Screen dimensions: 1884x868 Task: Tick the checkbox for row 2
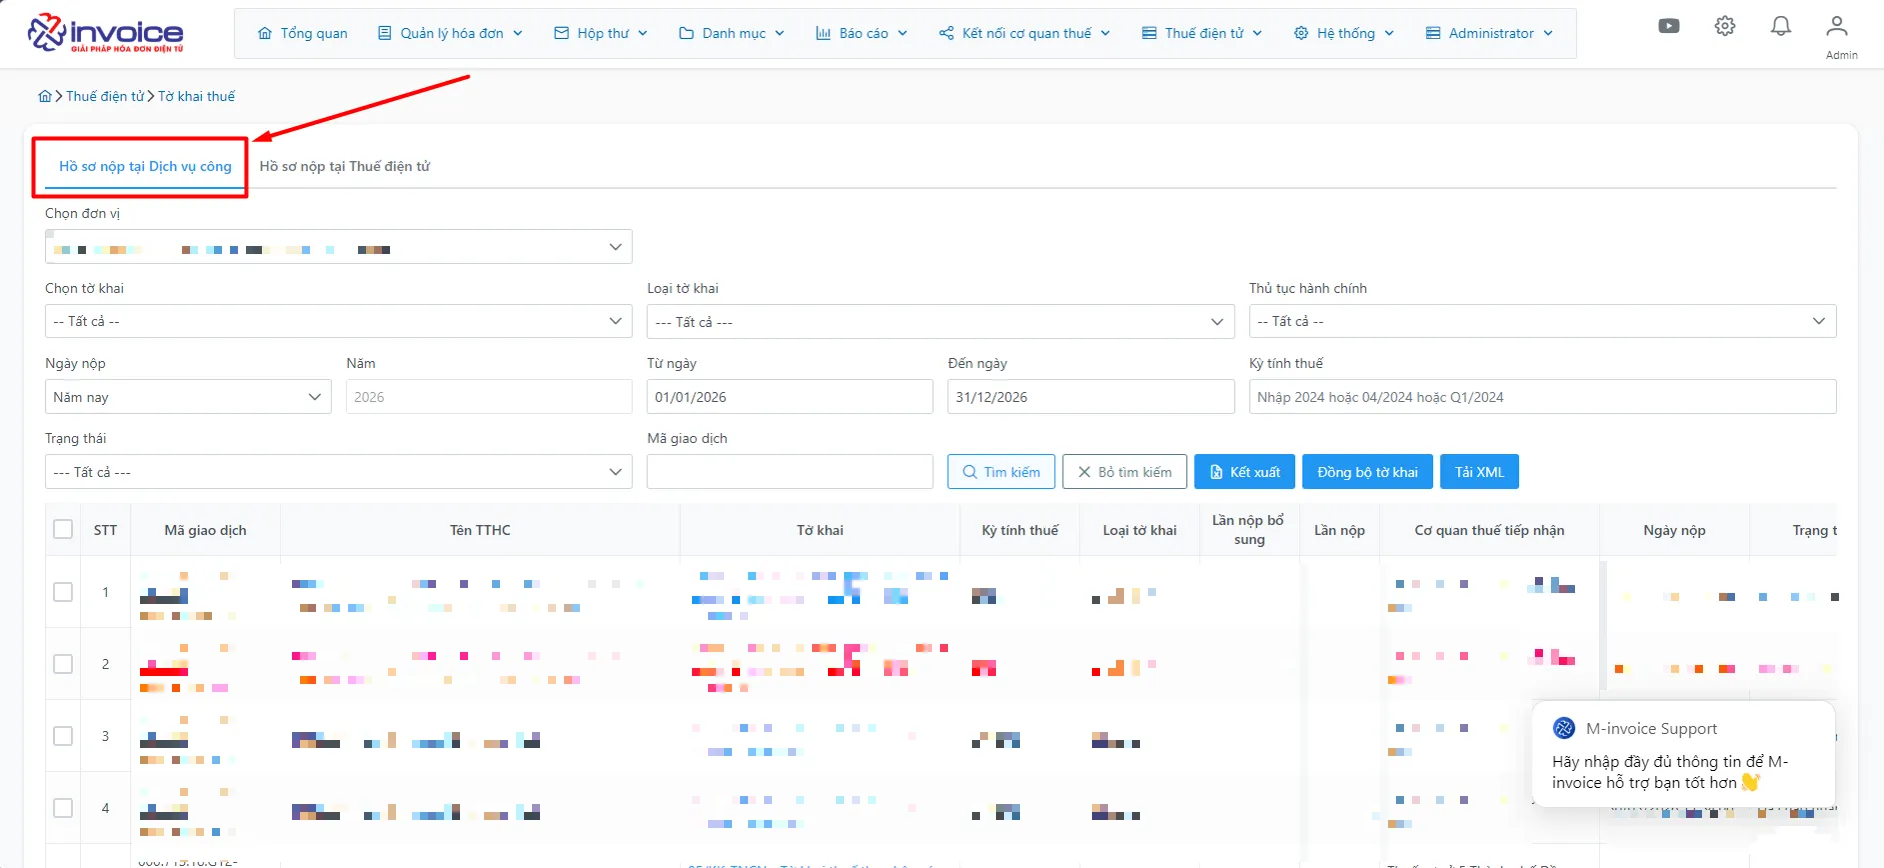(x=63, y=664)
